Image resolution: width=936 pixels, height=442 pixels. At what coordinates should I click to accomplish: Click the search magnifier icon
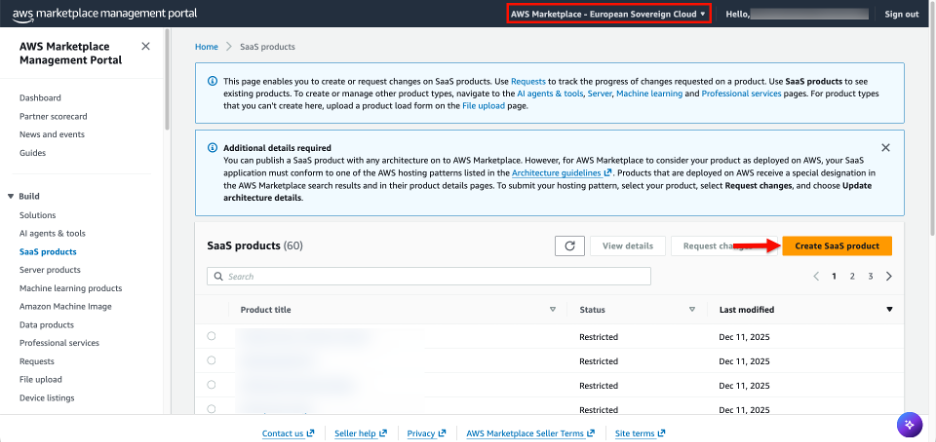pyautogui.click(x=218, y=277)
